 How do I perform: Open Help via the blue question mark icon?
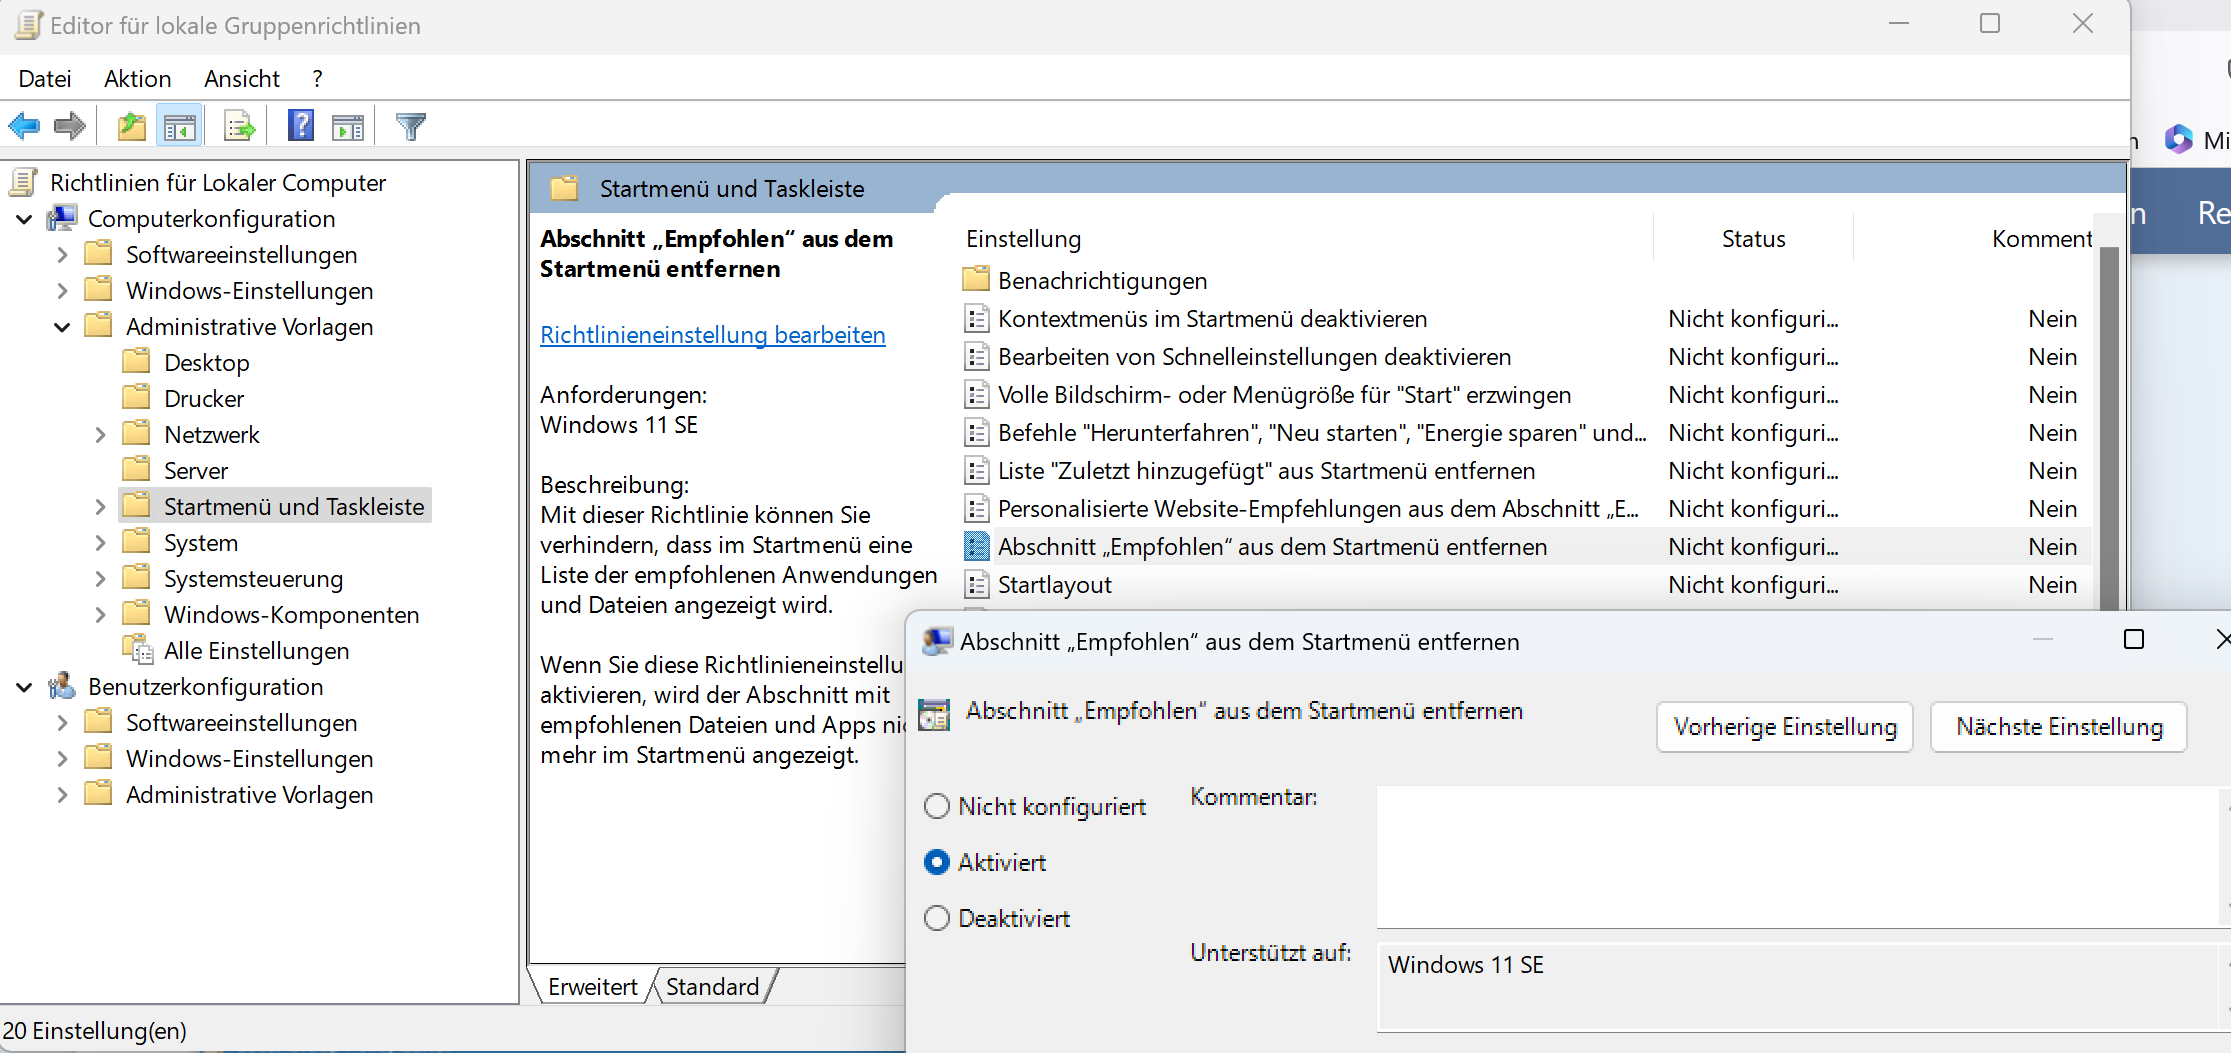(300, 127)
